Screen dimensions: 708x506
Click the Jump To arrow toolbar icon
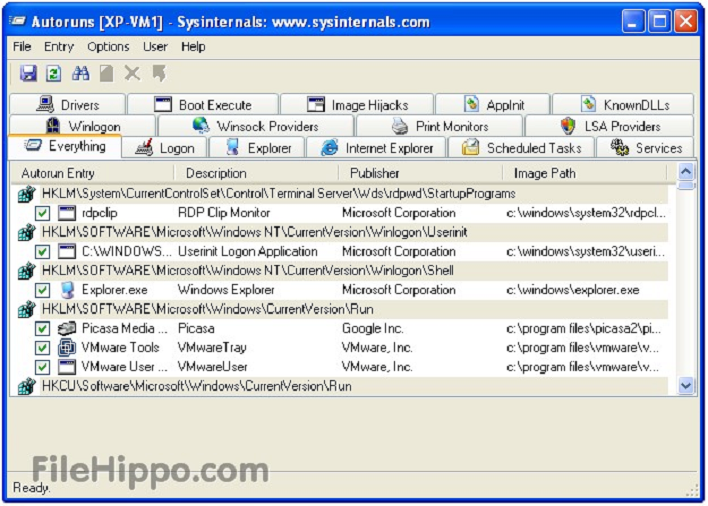pos(159,73)
